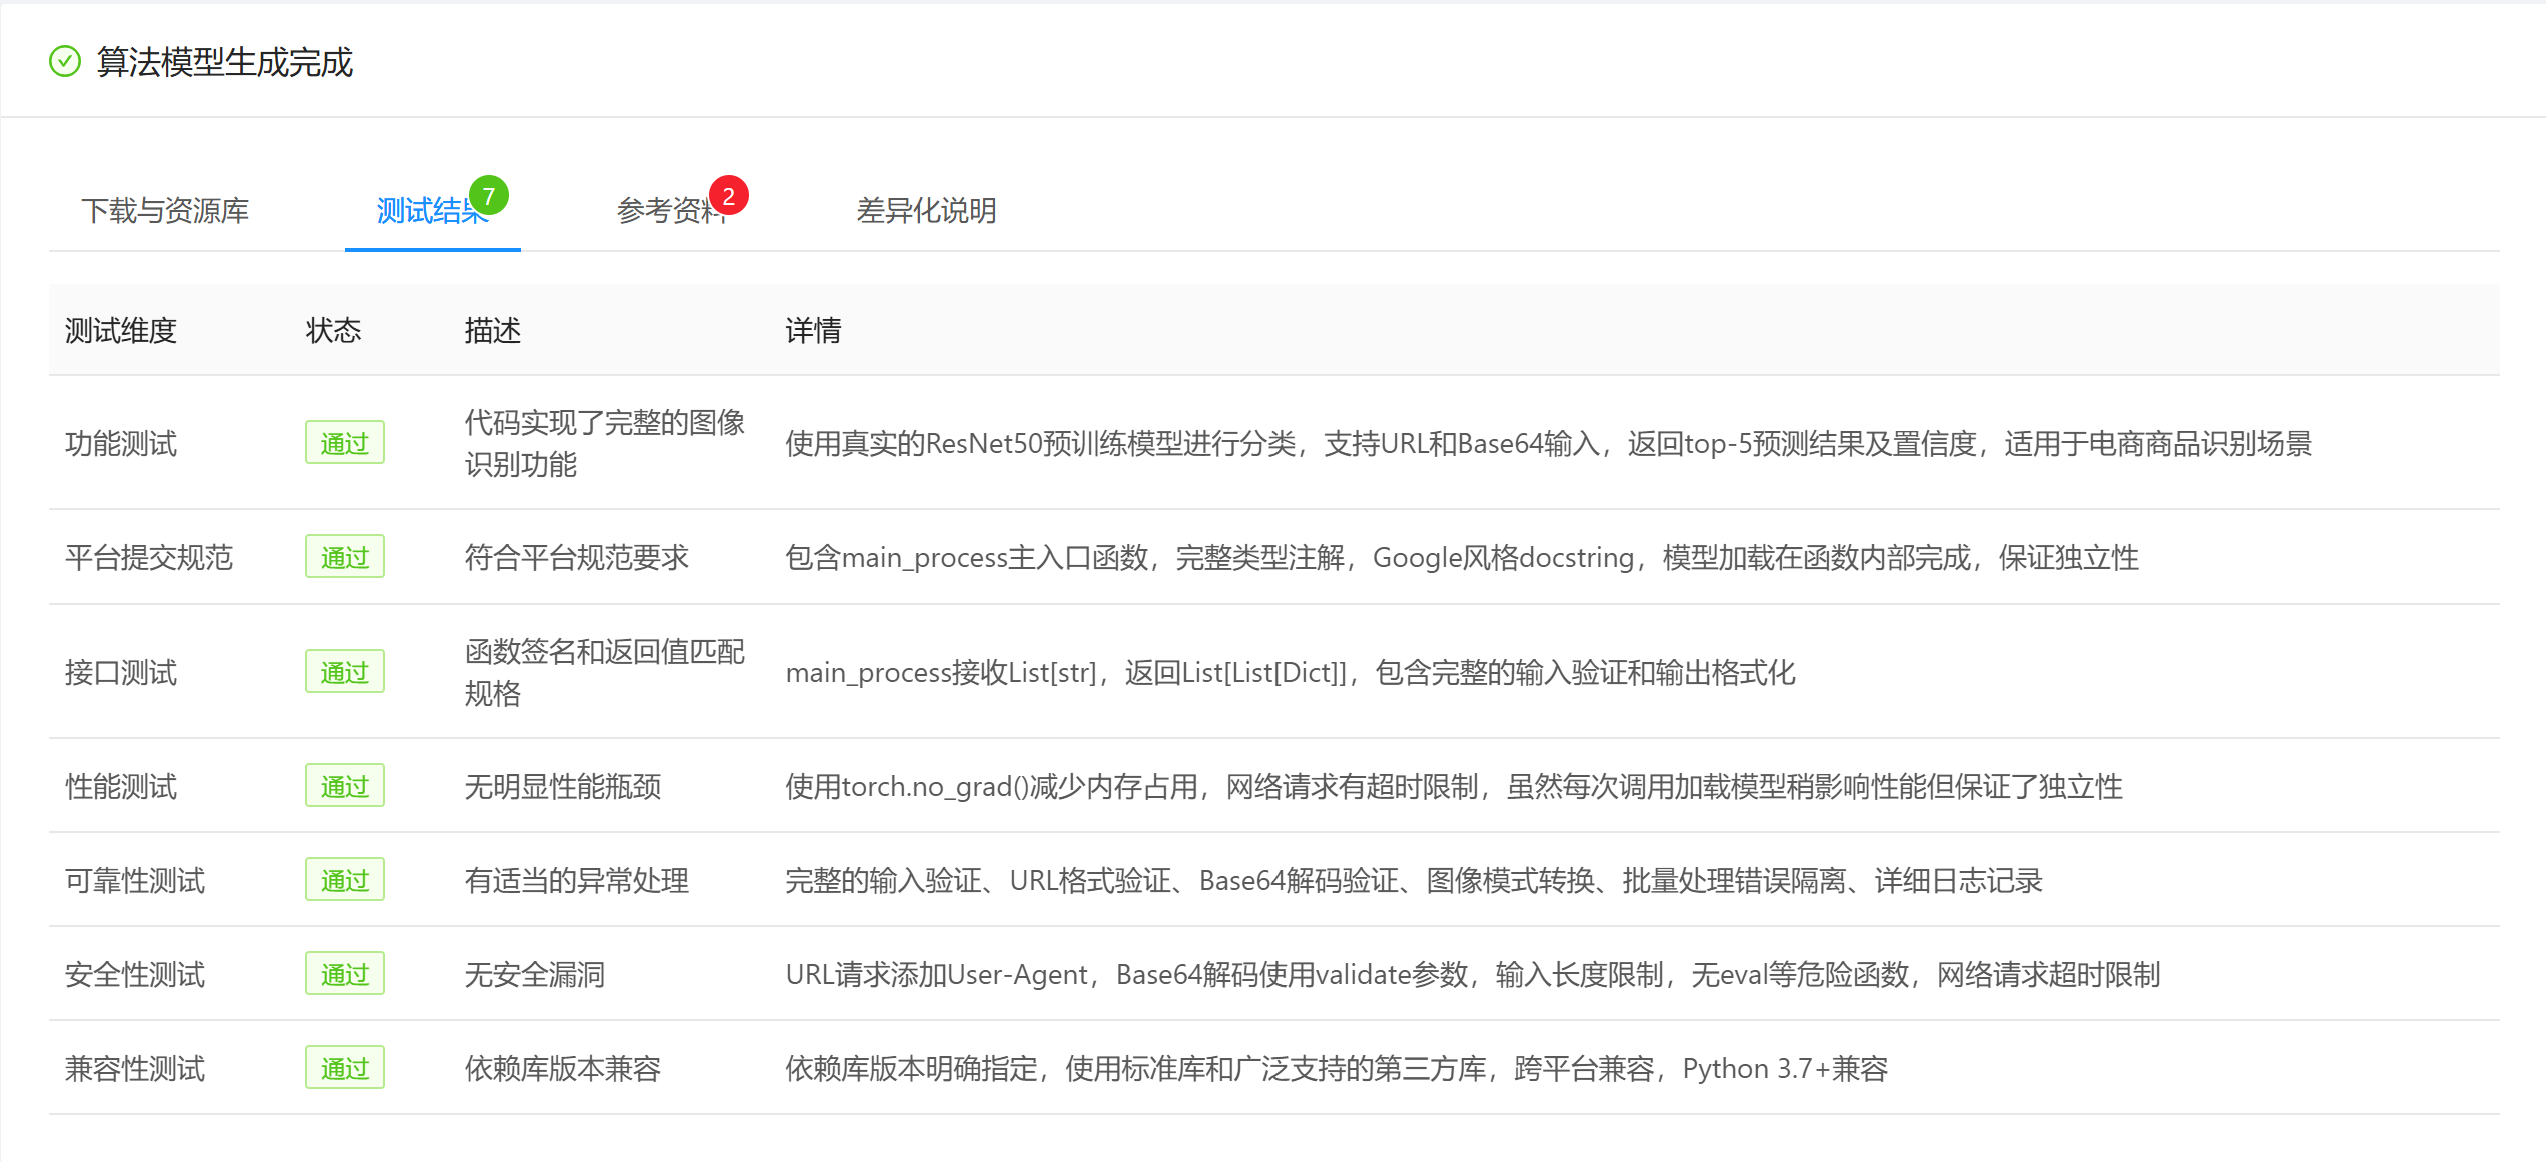Click description 代码实现了完整的图像识别功能
The image size is (2546, 1162).
click(x=605, y=443)
